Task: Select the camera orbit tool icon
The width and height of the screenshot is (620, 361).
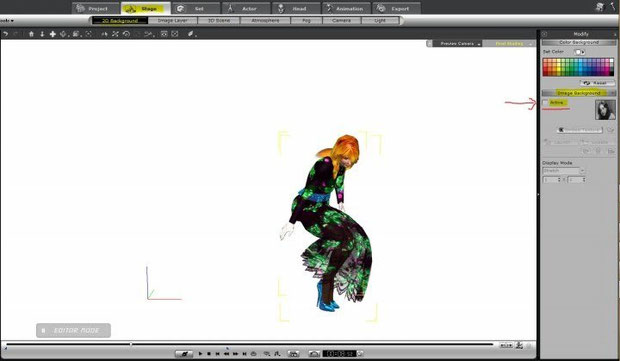Action: coord(63,34)
